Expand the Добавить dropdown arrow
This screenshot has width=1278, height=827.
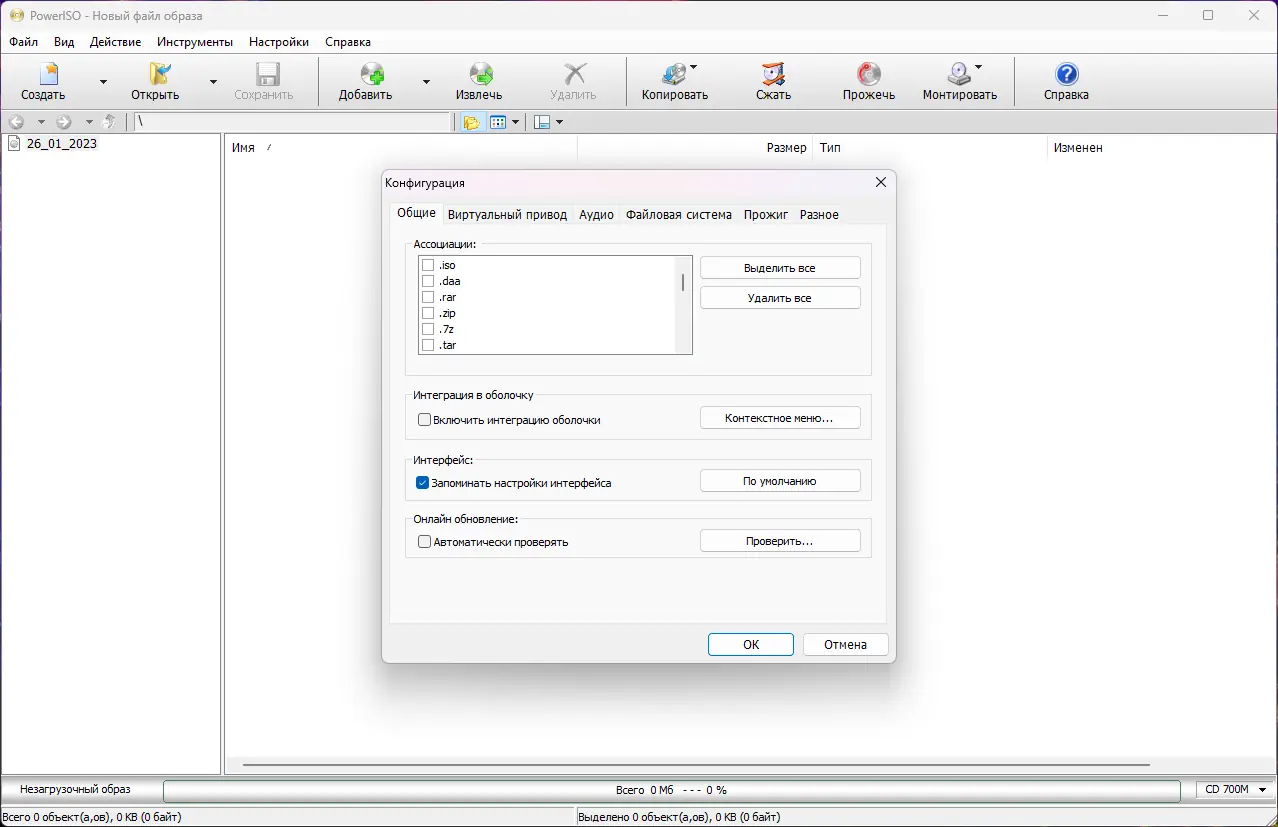pos(426,82)
